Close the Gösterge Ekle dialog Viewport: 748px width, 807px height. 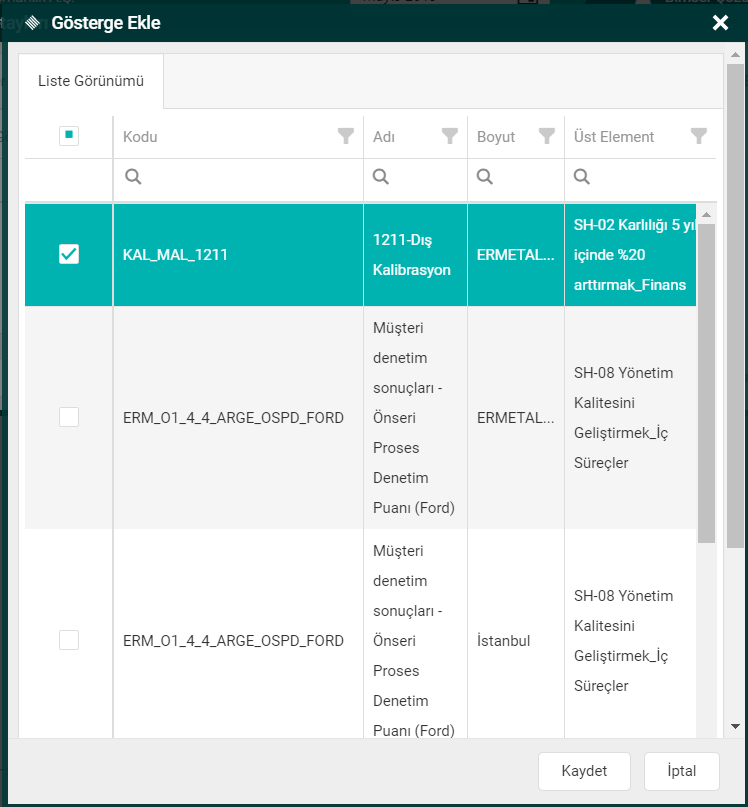(x=720, y=23)
